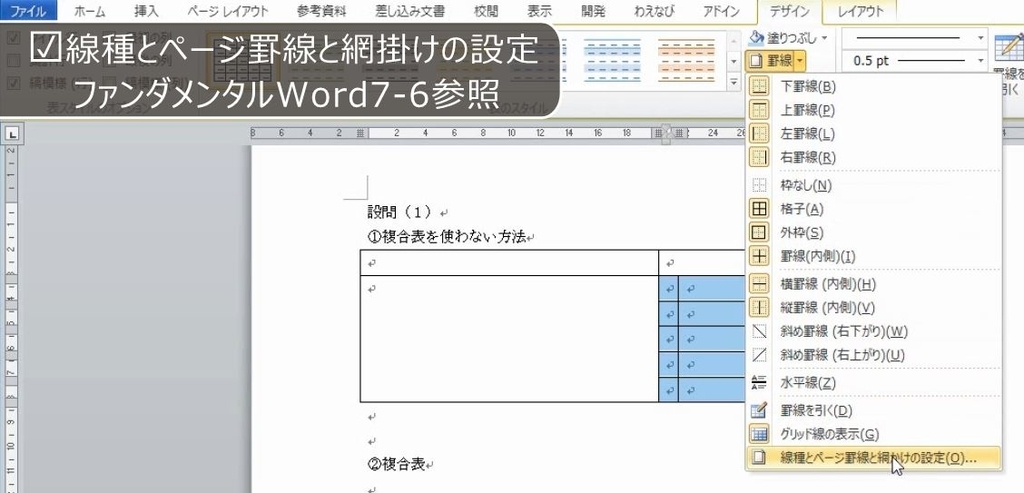The width and height of the screenshot is (1024, 493).
Task: Apply 斜め罫線 (右下がり) diagonal down border
Action: pyautogui.click(x=873, y=332)
